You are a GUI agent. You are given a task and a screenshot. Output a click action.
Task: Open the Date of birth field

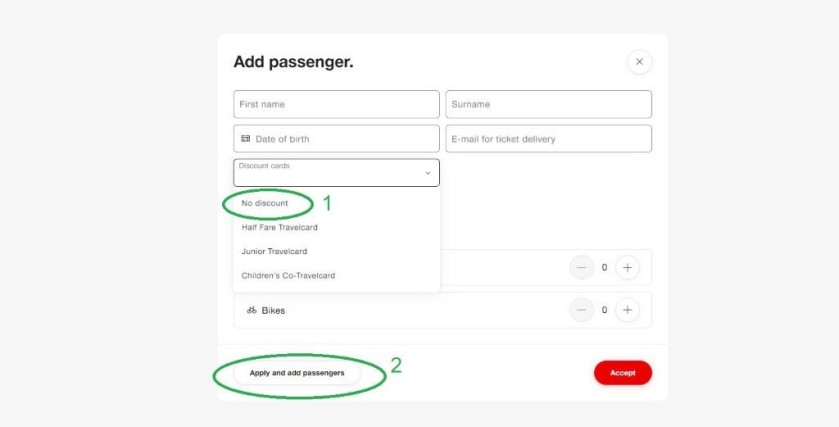336,139
